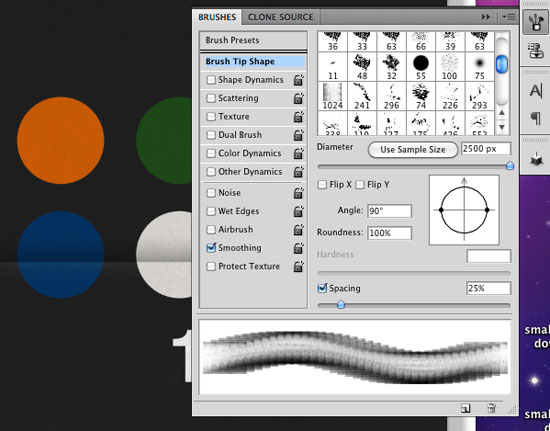Click the Use Sample Size button
Viewport: 550px width, 431px height.
[x=413, y=150]
